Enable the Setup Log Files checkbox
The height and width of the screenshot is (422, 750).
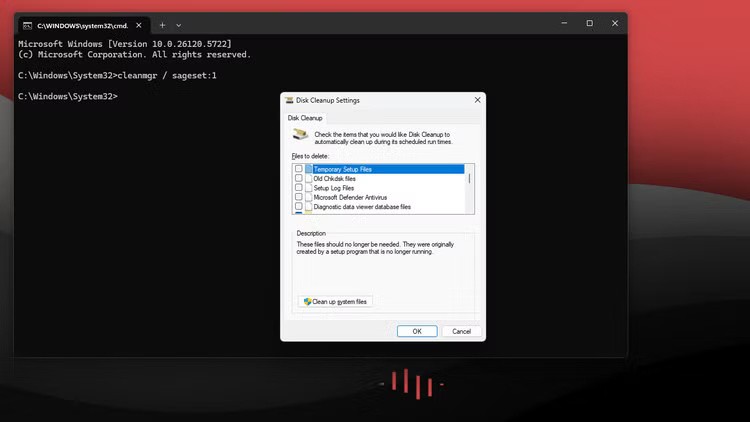(x=298, y=188)
